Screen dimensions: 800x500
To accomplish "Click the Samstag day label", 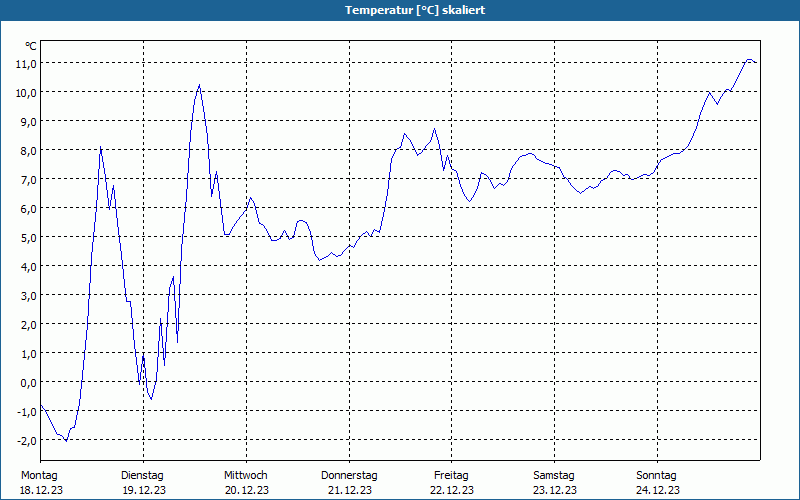I will (554, 476).
